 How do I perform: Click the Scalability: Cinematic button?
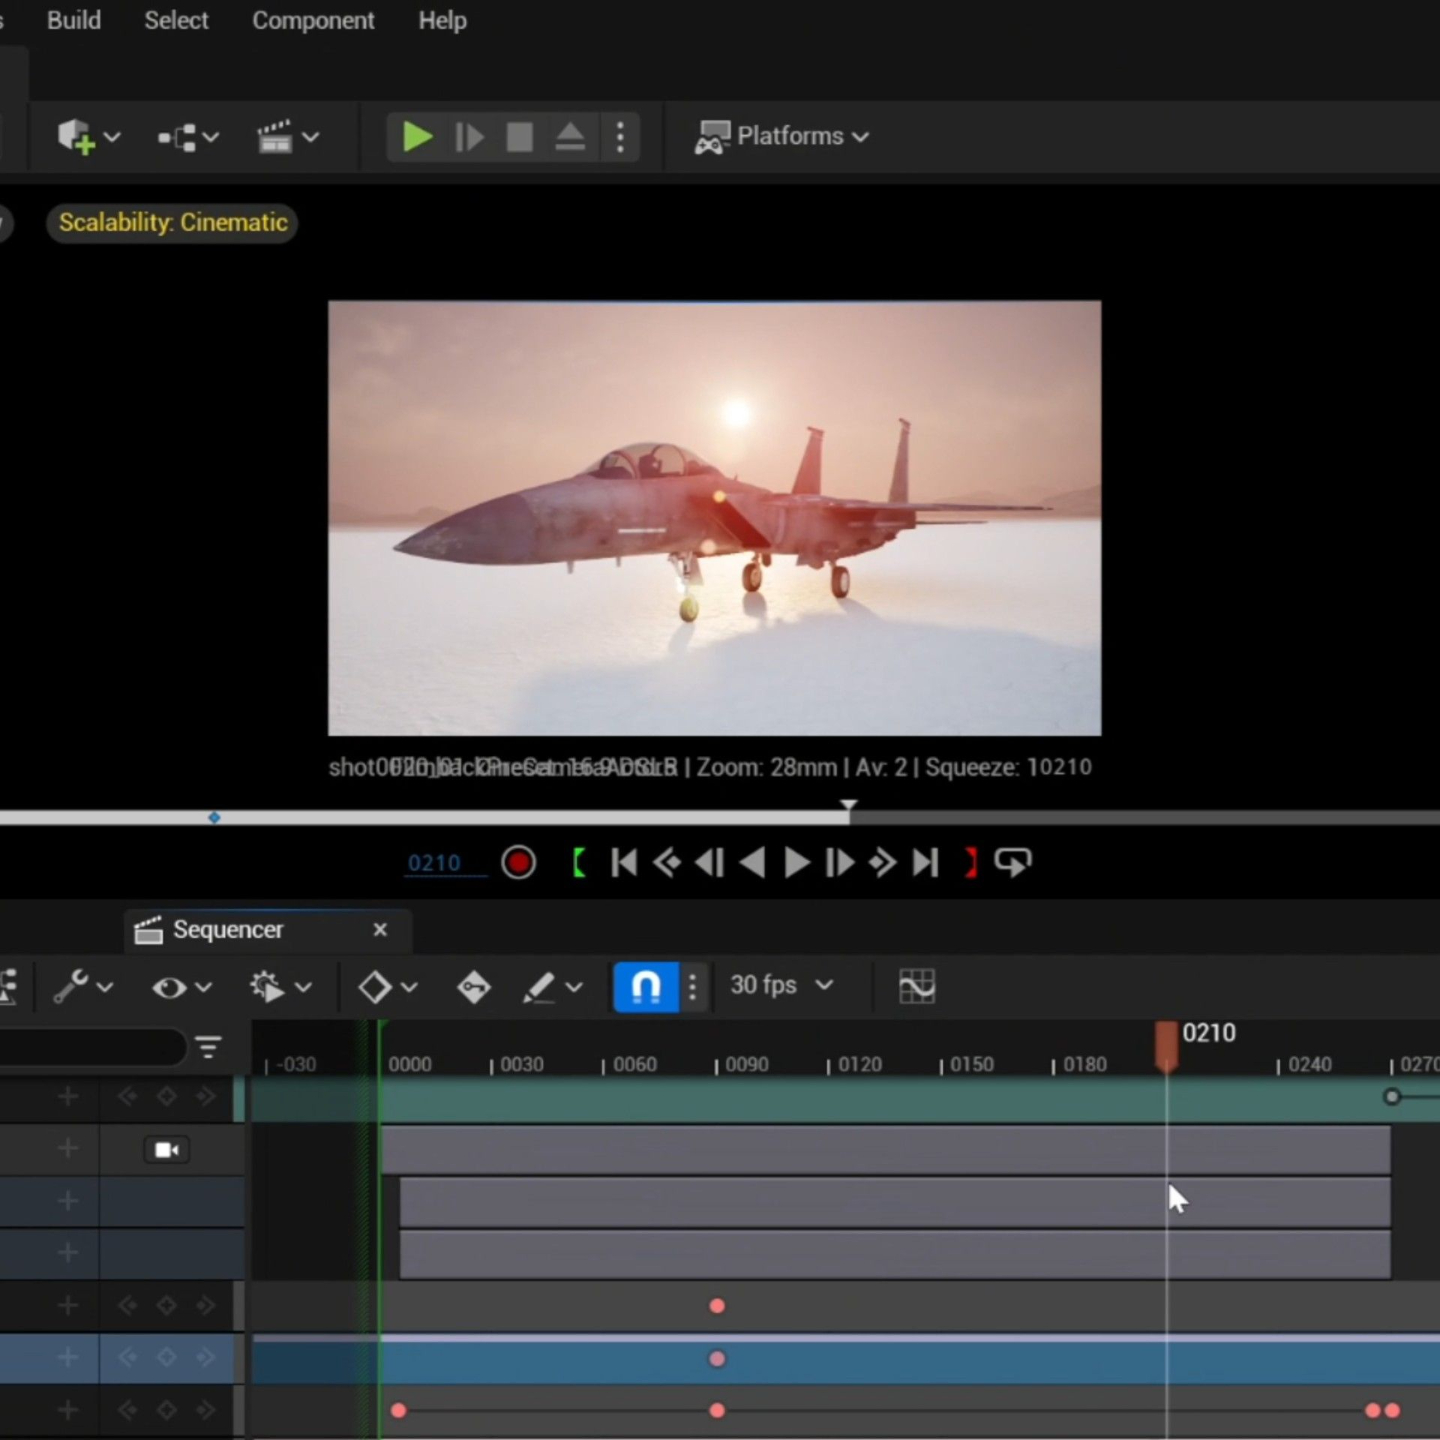[x=173, y=222]
